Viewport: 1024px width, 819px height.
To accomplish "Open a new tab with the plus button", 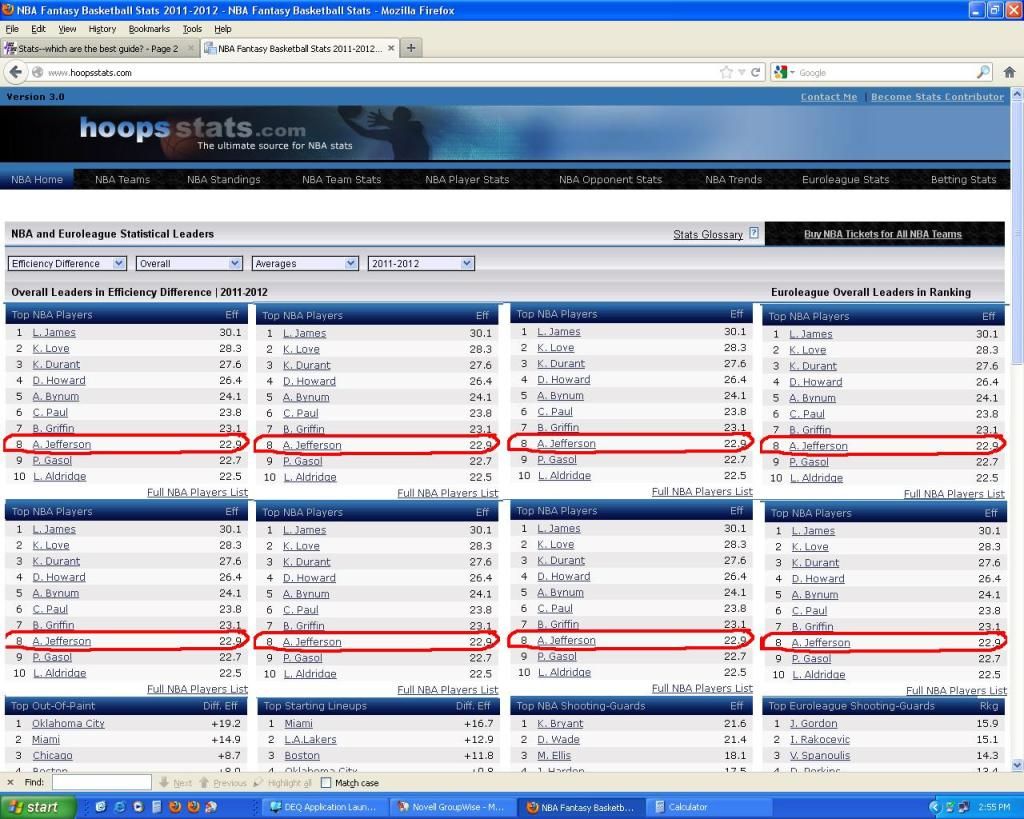I will [411, 48].
